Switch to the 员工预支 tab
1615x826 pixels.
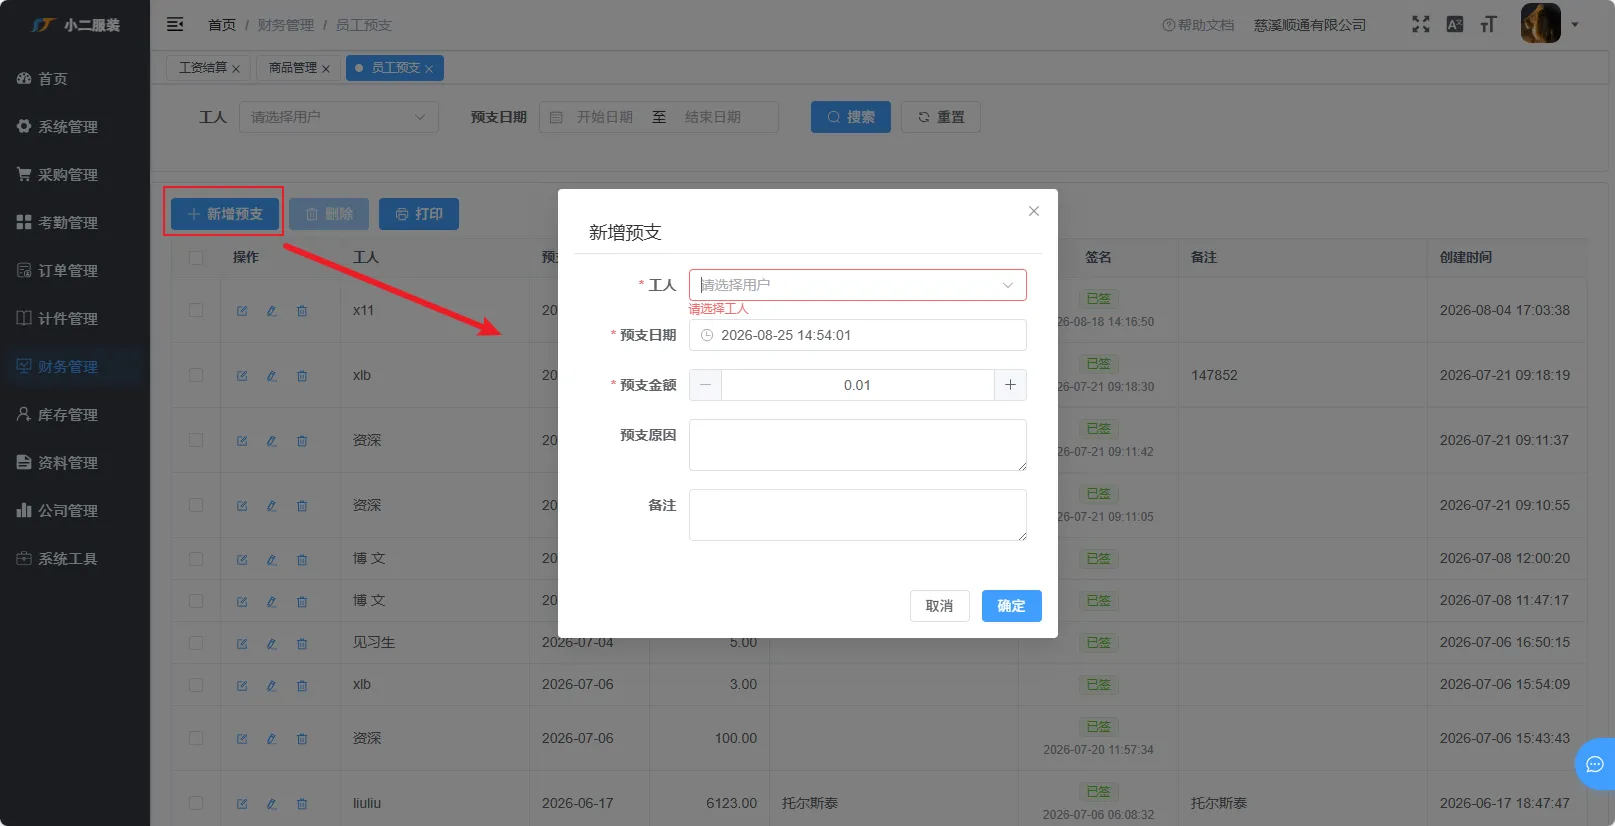[x=395, y=68]
